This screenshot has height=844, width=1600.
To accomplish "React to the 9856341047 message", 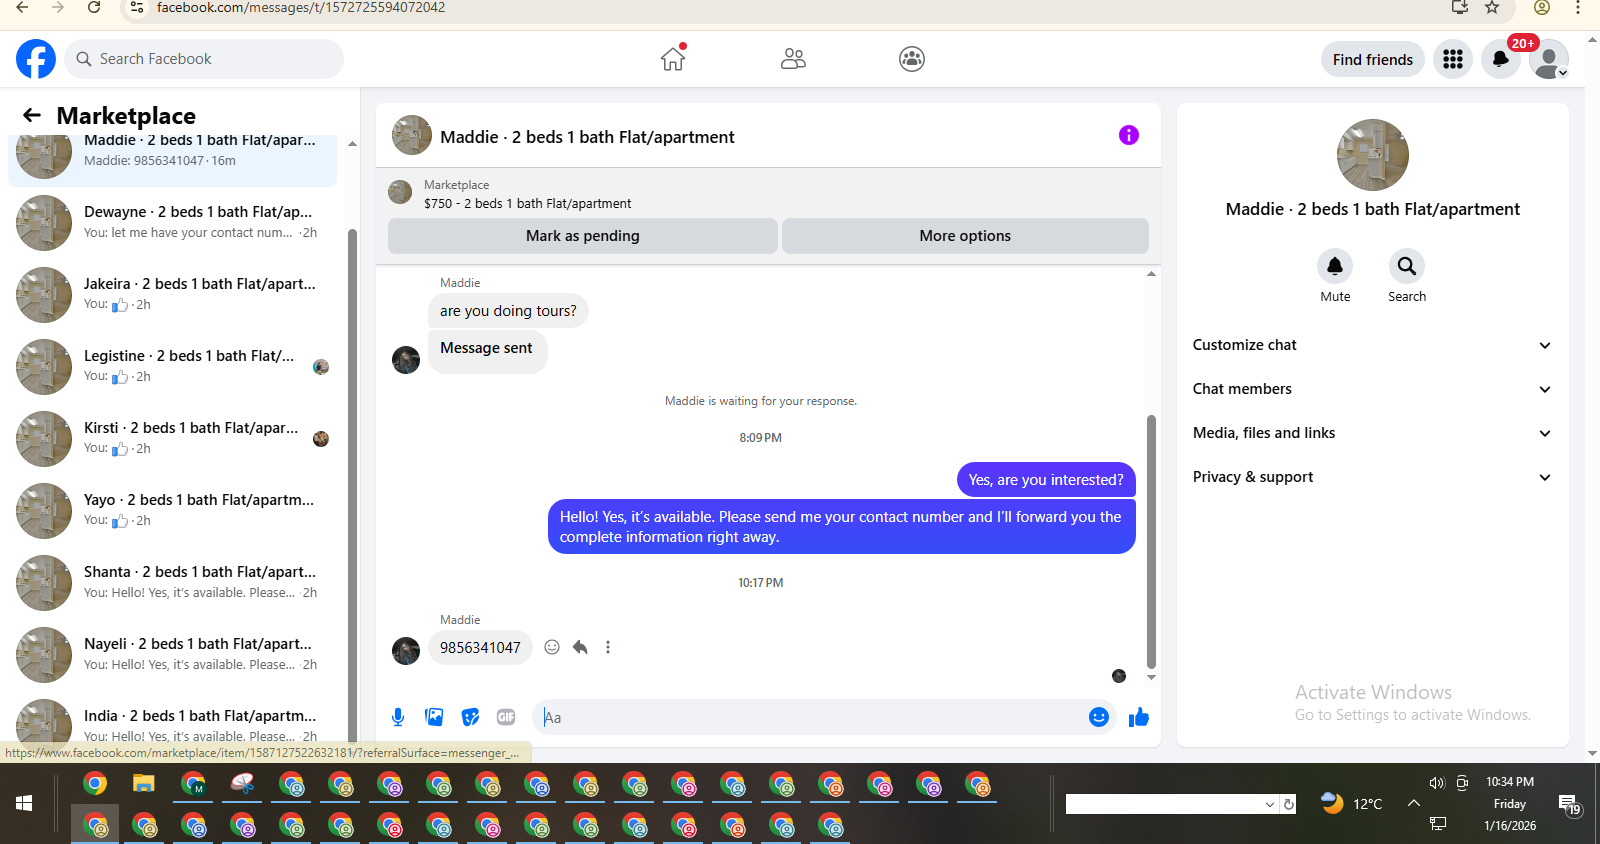I will point(552,647).
